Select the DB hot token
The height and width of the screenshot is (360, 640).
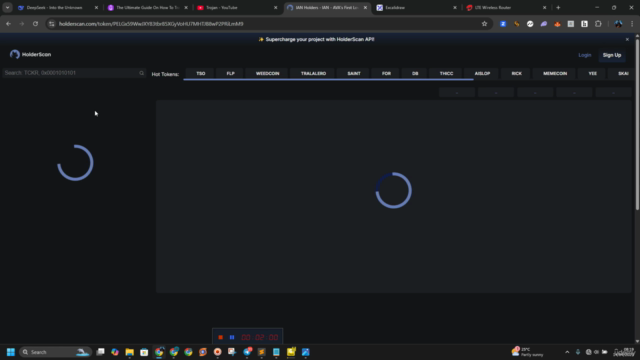point(415,73)
